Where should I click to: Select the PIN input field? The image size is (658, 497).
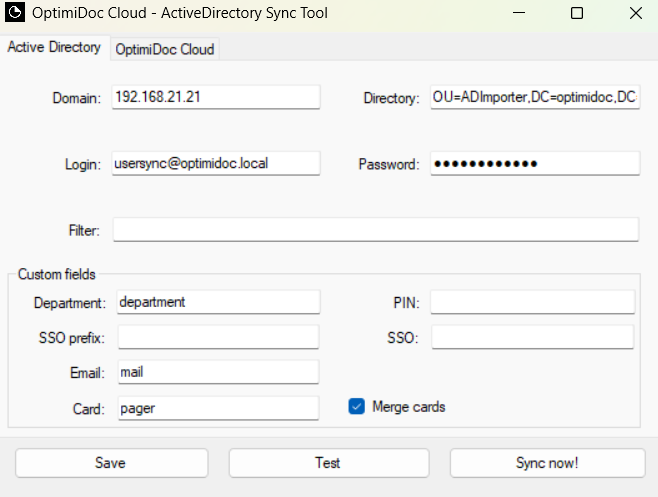532,302
